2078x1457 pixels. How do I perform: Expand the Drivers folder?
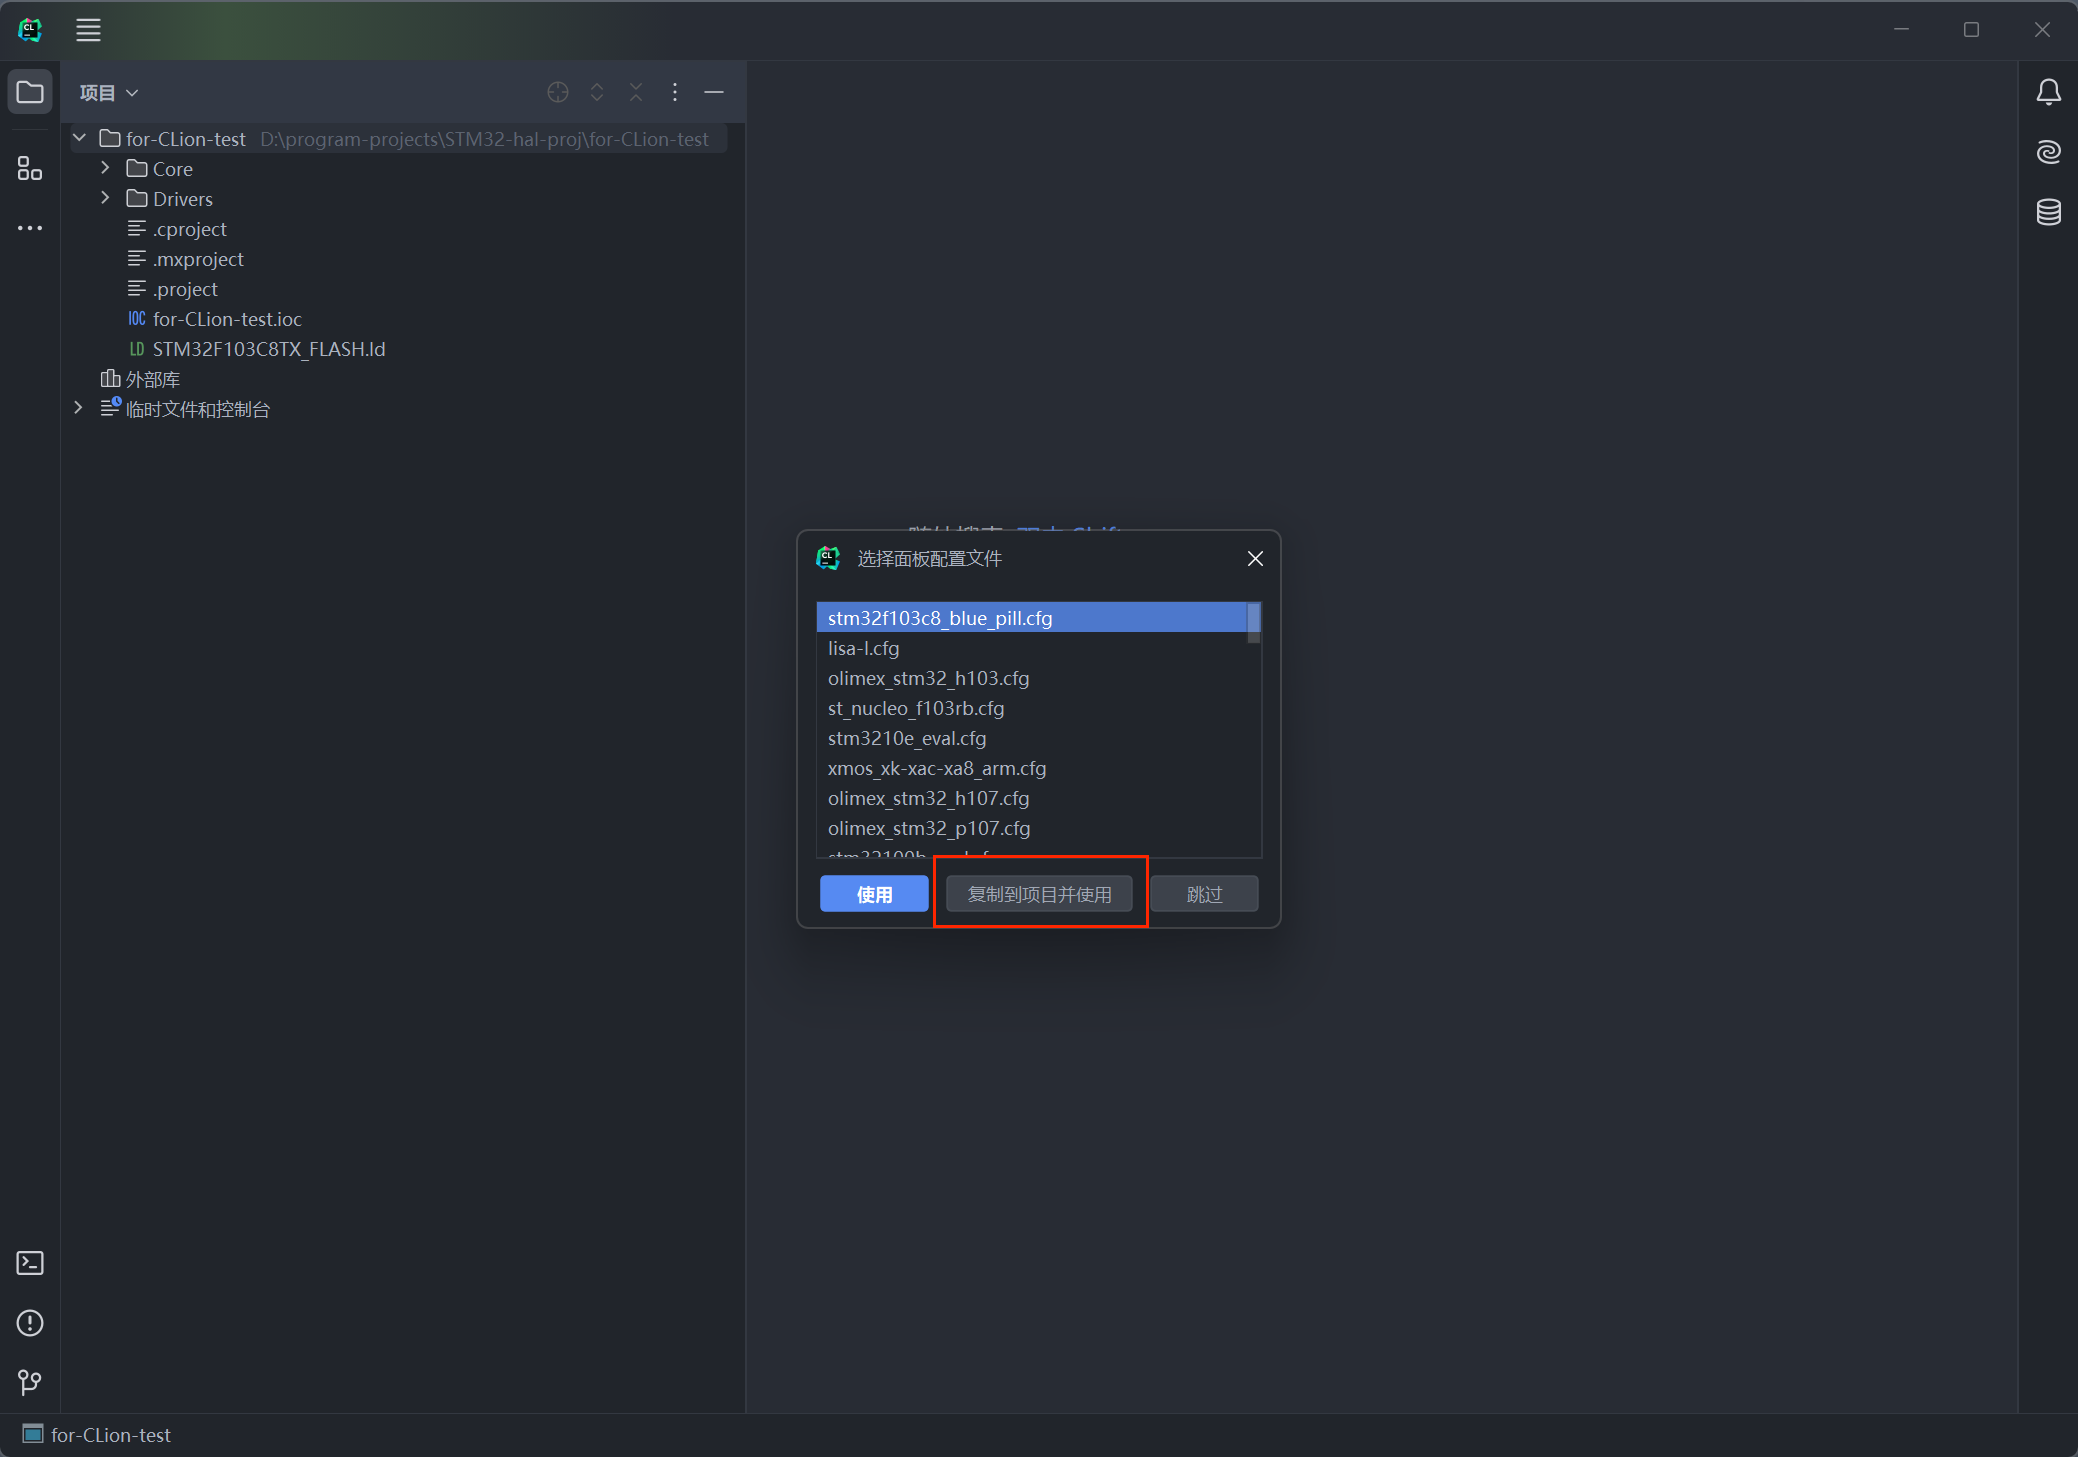[x=105, y=198]
